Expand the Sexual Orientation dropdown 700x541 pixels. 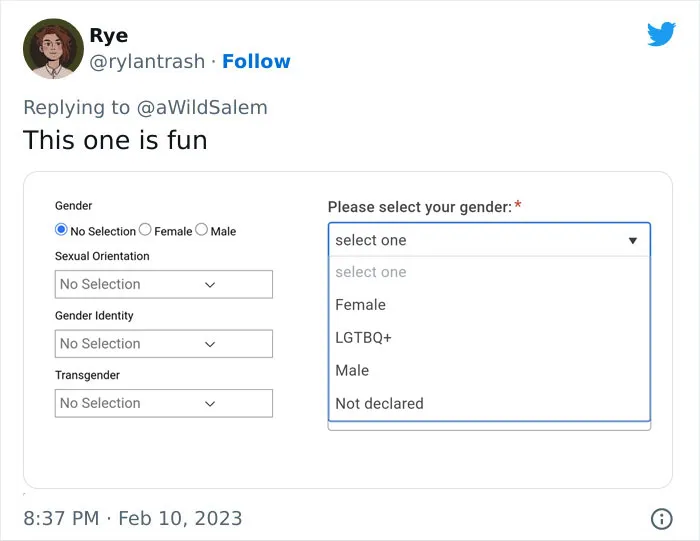point(164,284)
